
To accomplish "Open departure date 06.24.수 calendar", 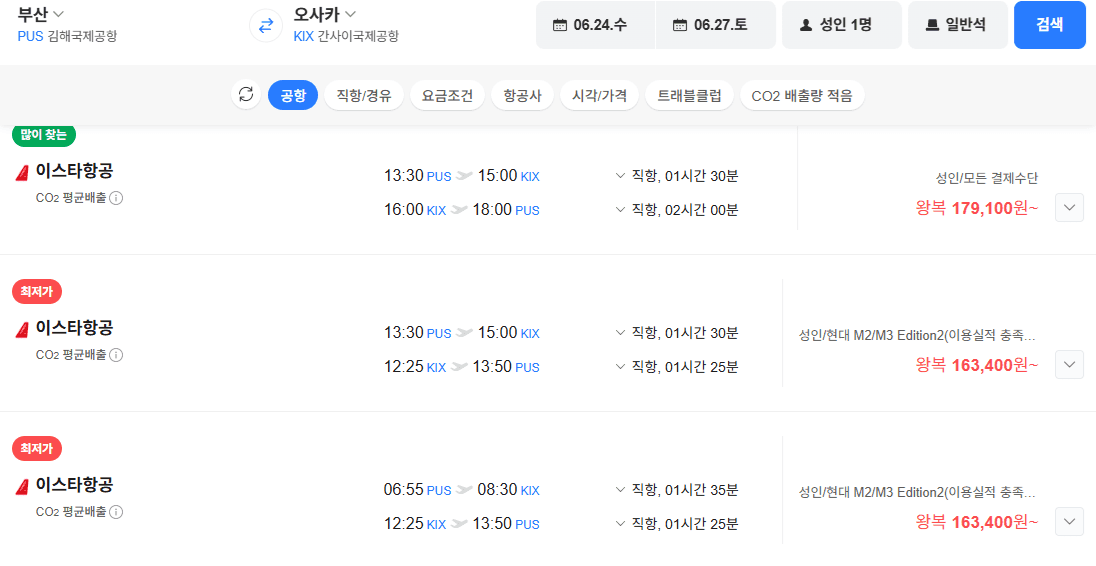I will point(596,25).
